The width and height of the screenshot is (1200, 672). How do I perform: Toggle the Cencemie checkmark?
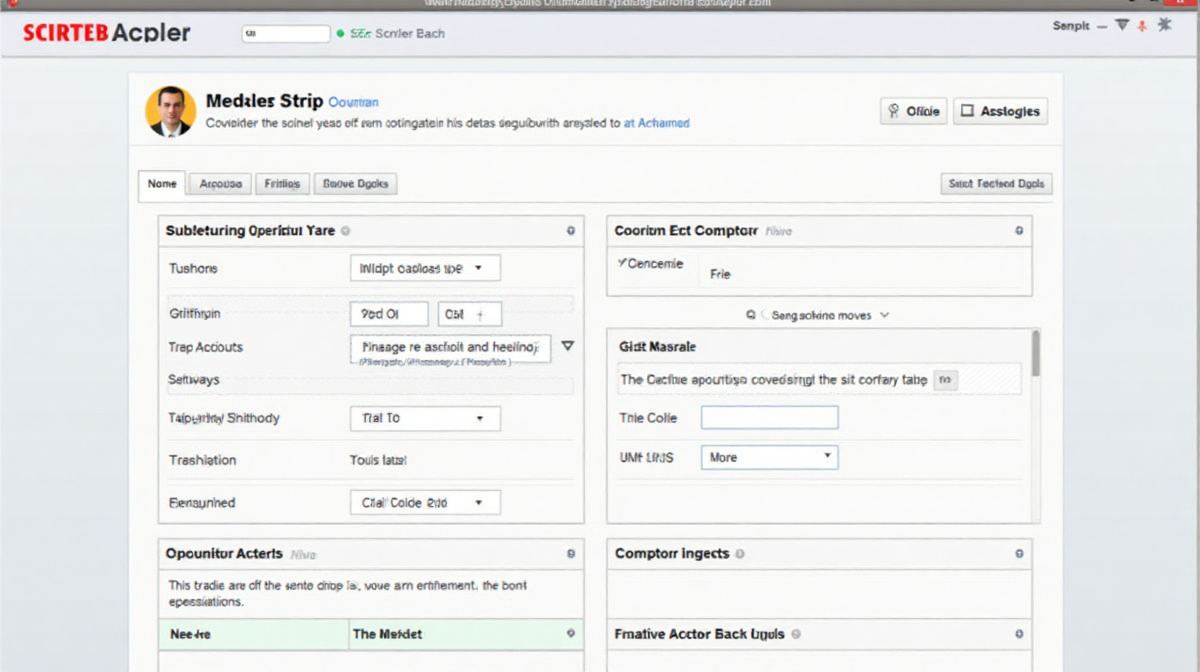coord(621,264)
